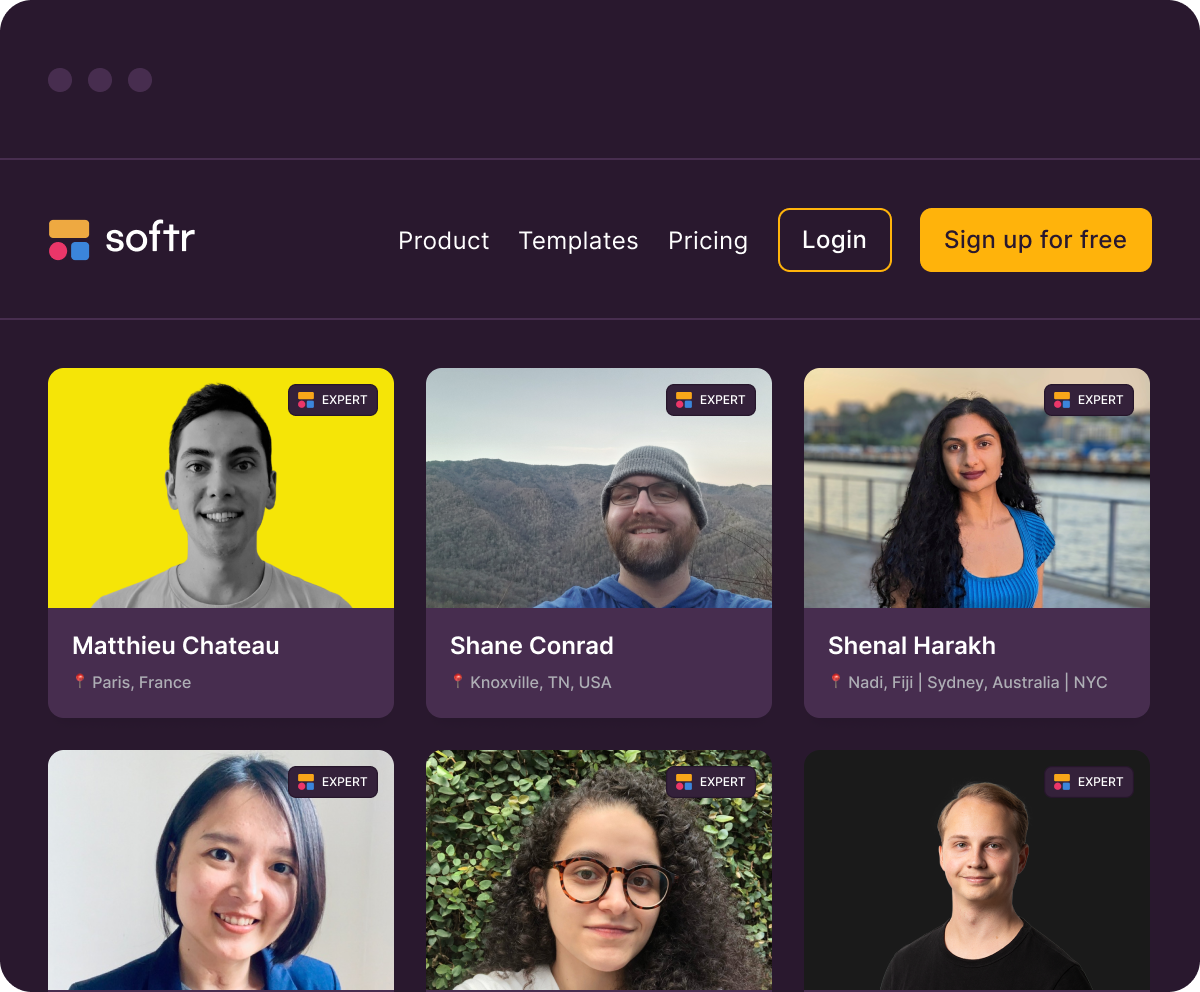Click the Sign up for free button
Image resolution: width=1200 pixels, height=992 pixels.
click(1036, 240)
